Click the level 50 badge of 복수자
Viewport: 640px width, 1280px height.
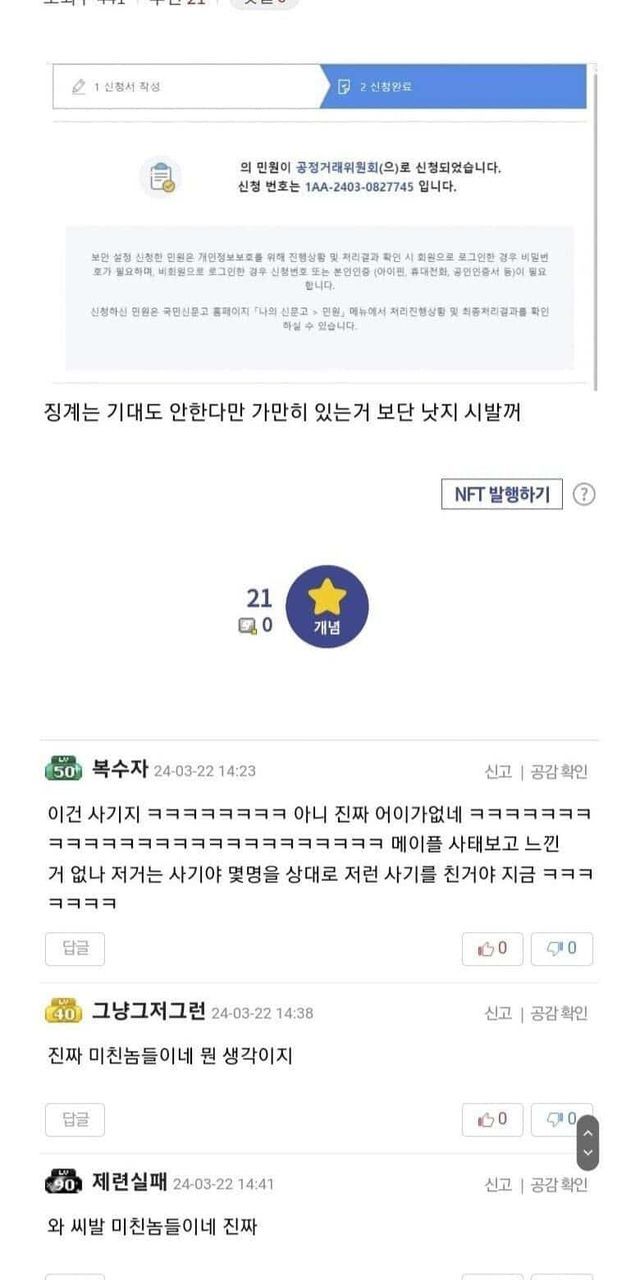(x=64, y=770)
